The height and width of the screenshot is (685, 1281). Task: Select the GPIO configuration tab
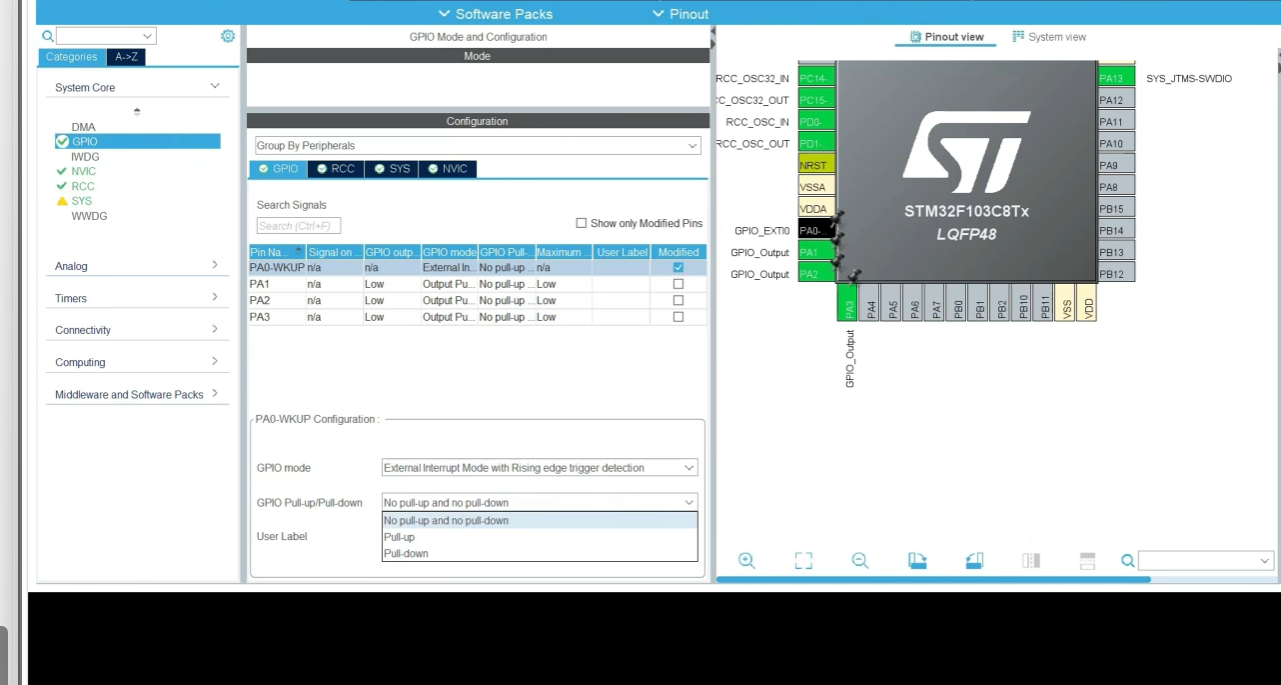278,169
